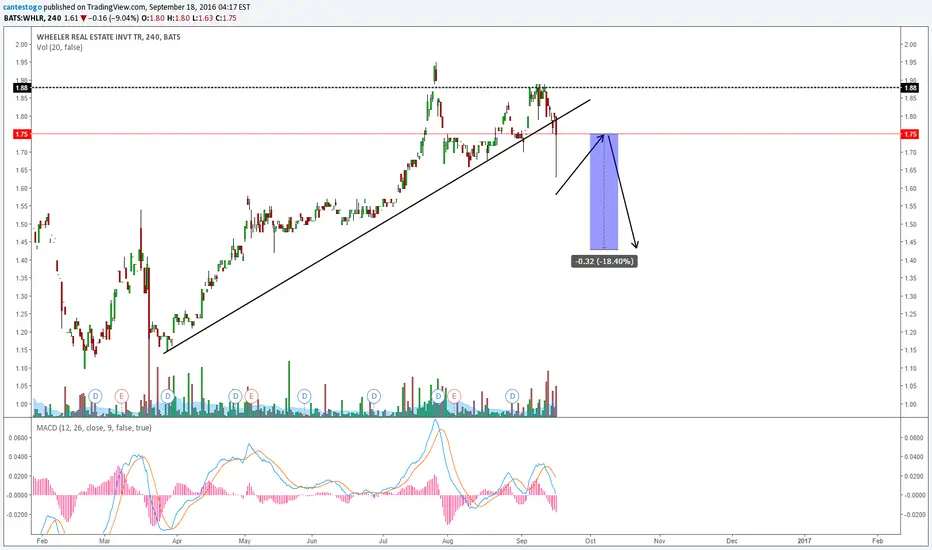
Task: Click the Oct label on time axis
Action: point(590,541)
